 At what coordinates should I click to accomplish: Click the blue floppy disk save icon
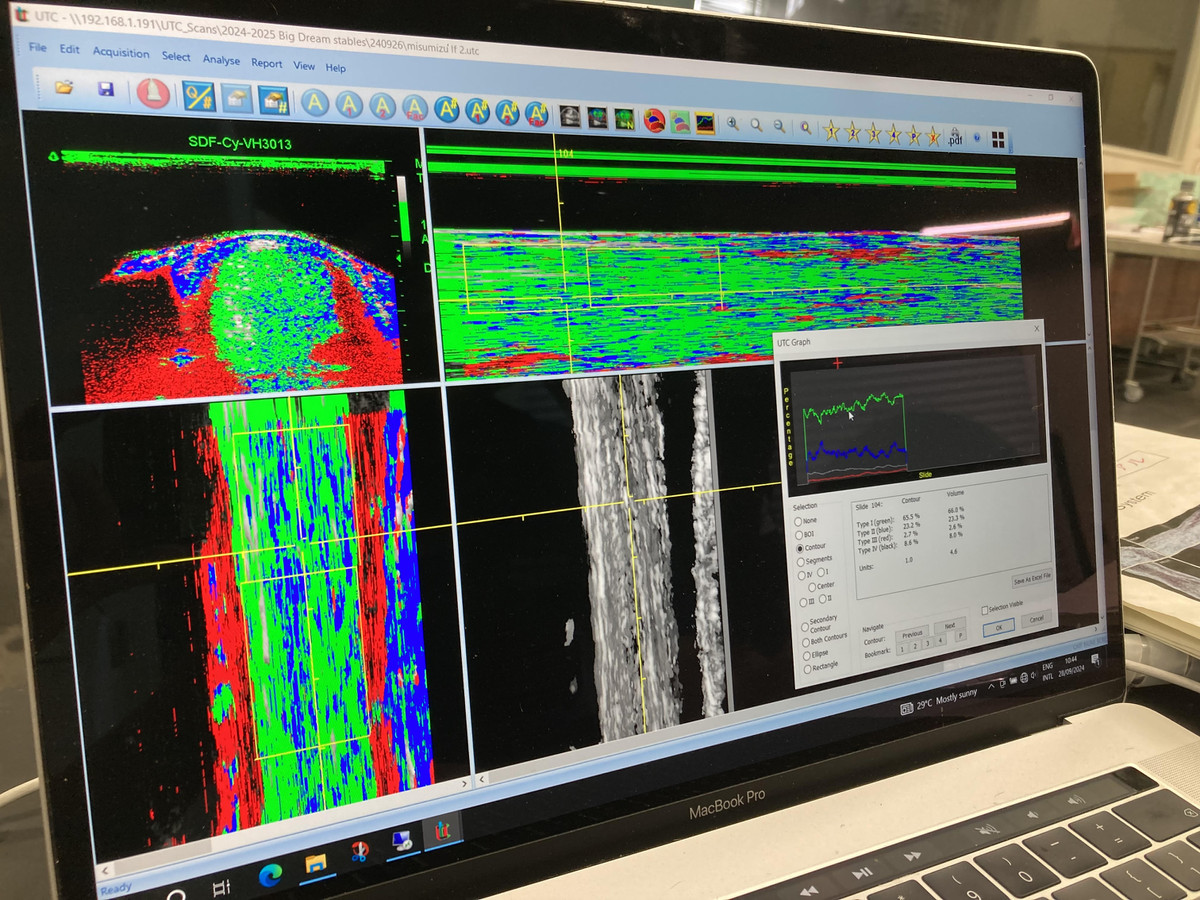(x=105, y=90)
